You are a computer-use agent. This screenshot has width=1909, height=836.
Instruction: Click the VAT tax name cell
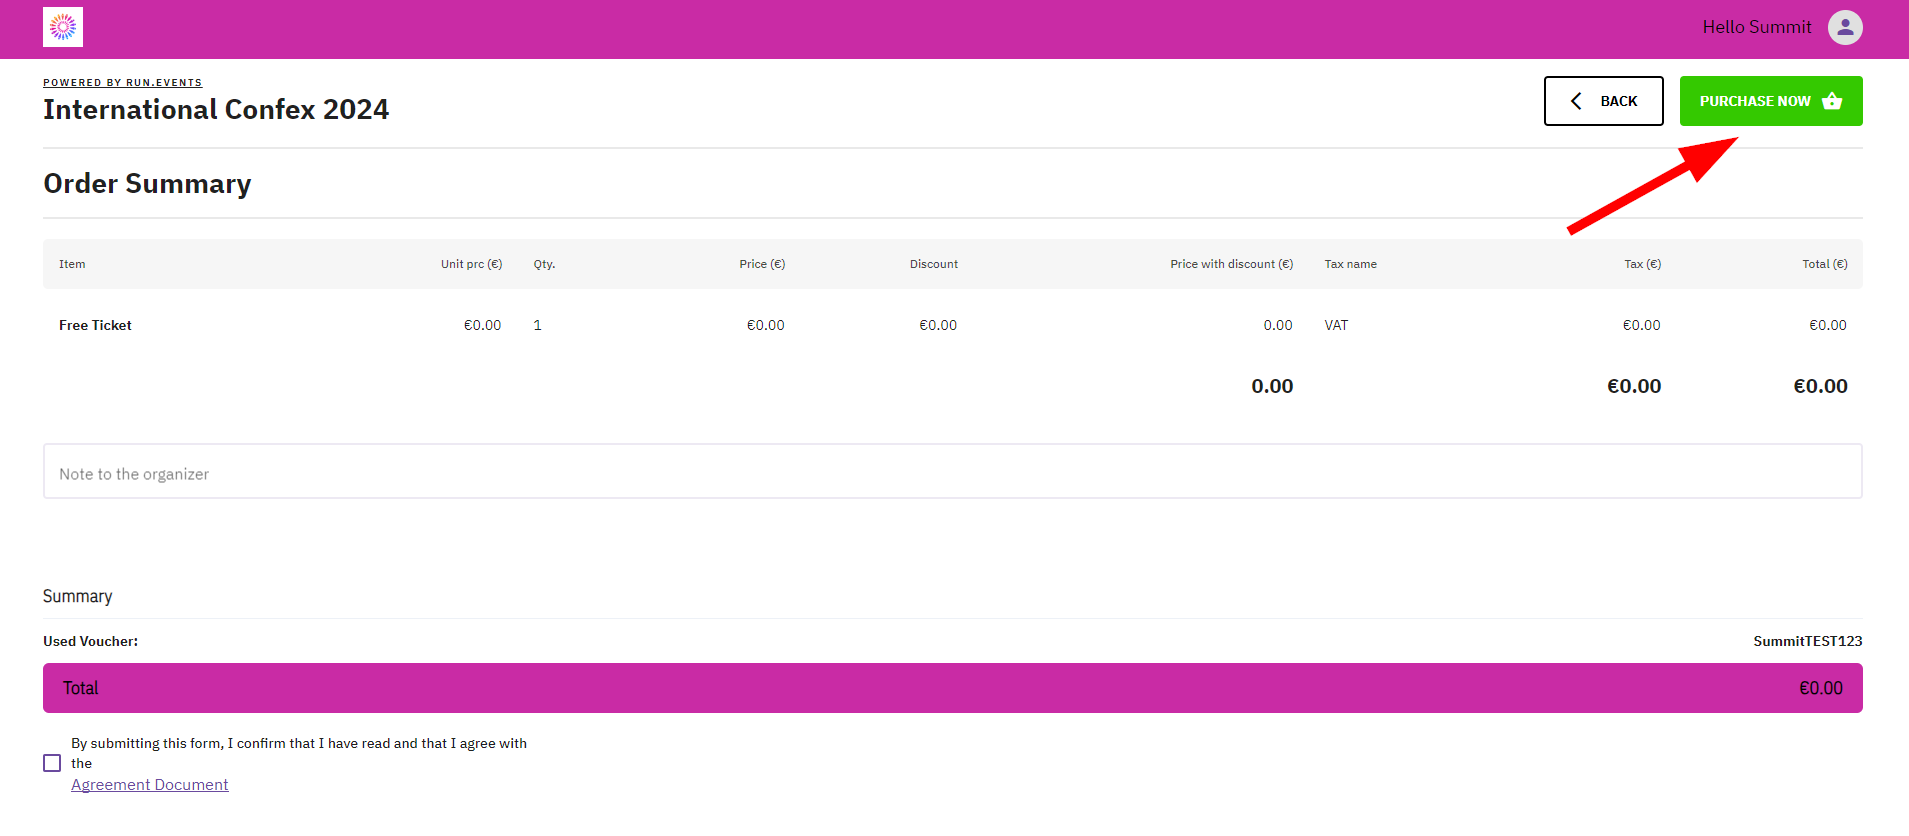coord(1336,325)
